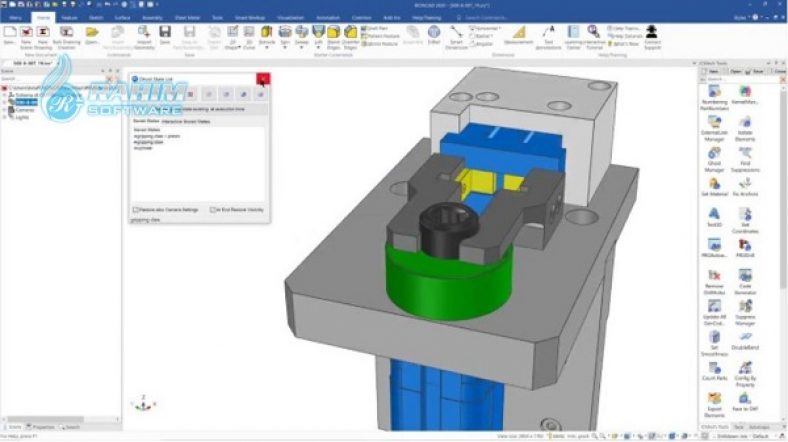
Task: Click What's New link
Action: (x=624, y=44)
